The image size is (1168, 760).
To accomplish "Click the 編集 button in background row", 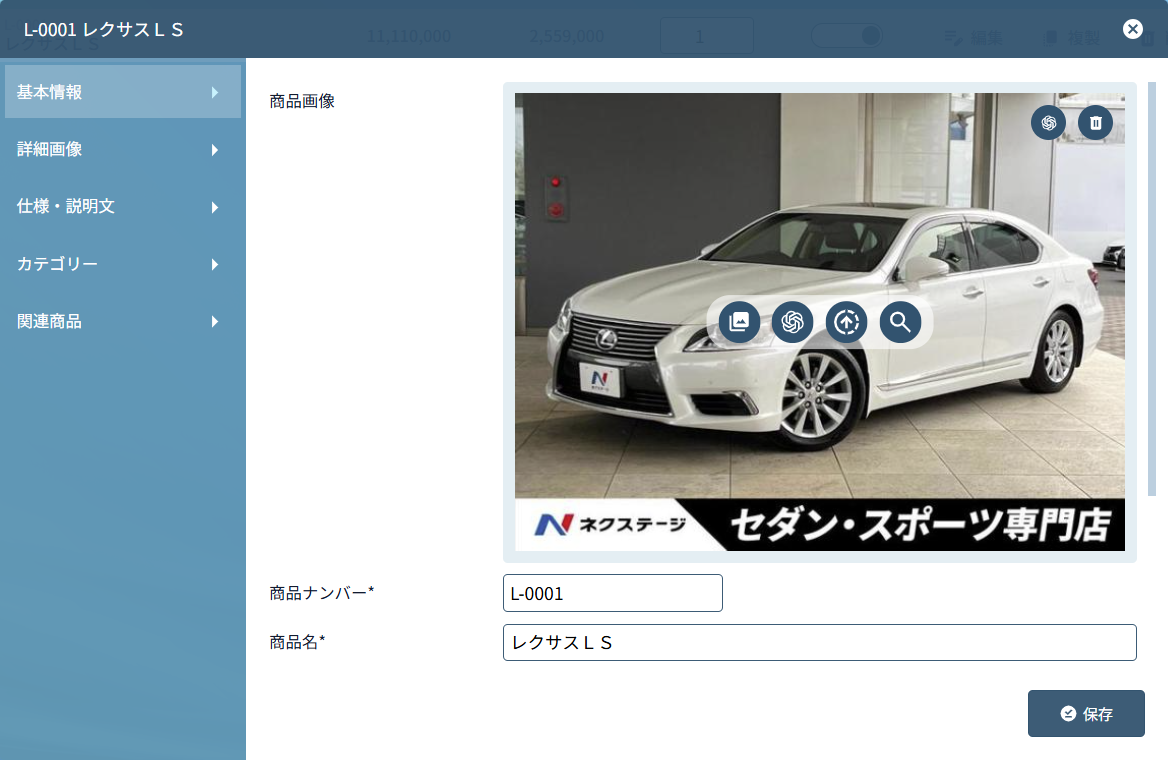I will click(x=974, y=37).
